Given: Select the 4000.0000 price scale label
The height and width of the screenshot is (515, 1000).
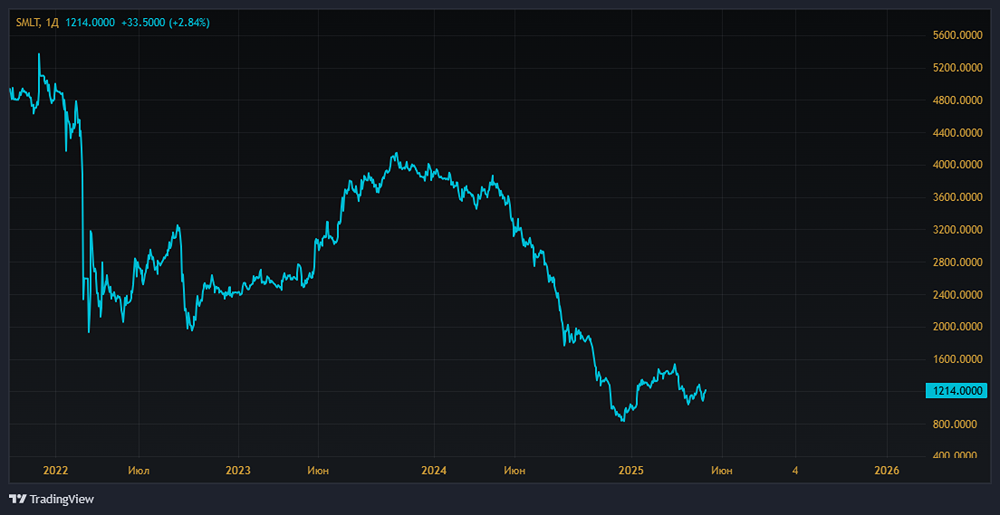Looking at the screenshot, I should 958,165.
